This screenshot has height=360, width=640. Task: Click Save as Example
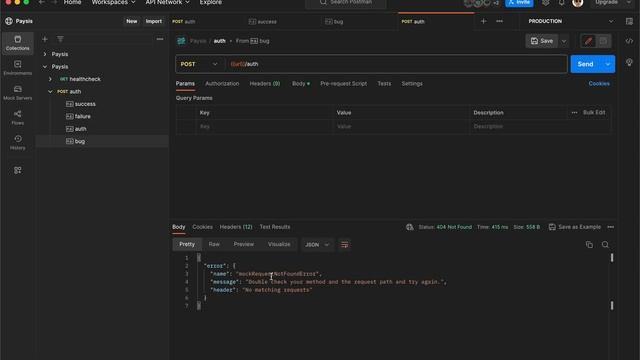tap(575, 227)
